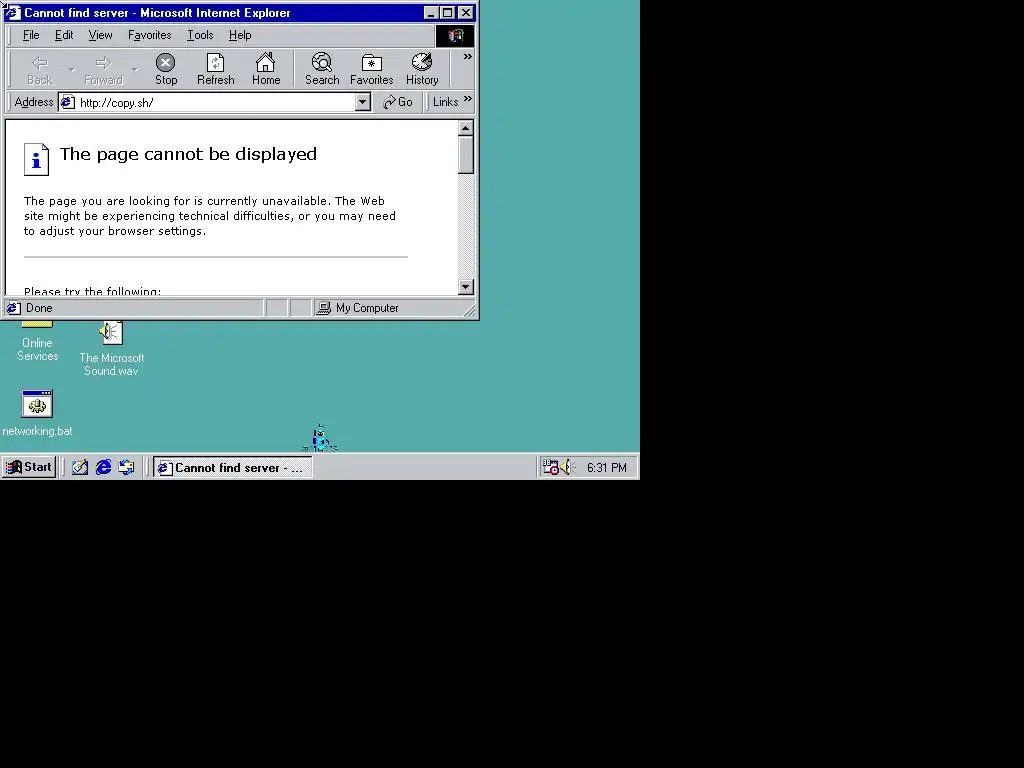This screenshot has height=768, width=1024.
Task: Click the scrollbar up arrow
Action: click(466, 128)
